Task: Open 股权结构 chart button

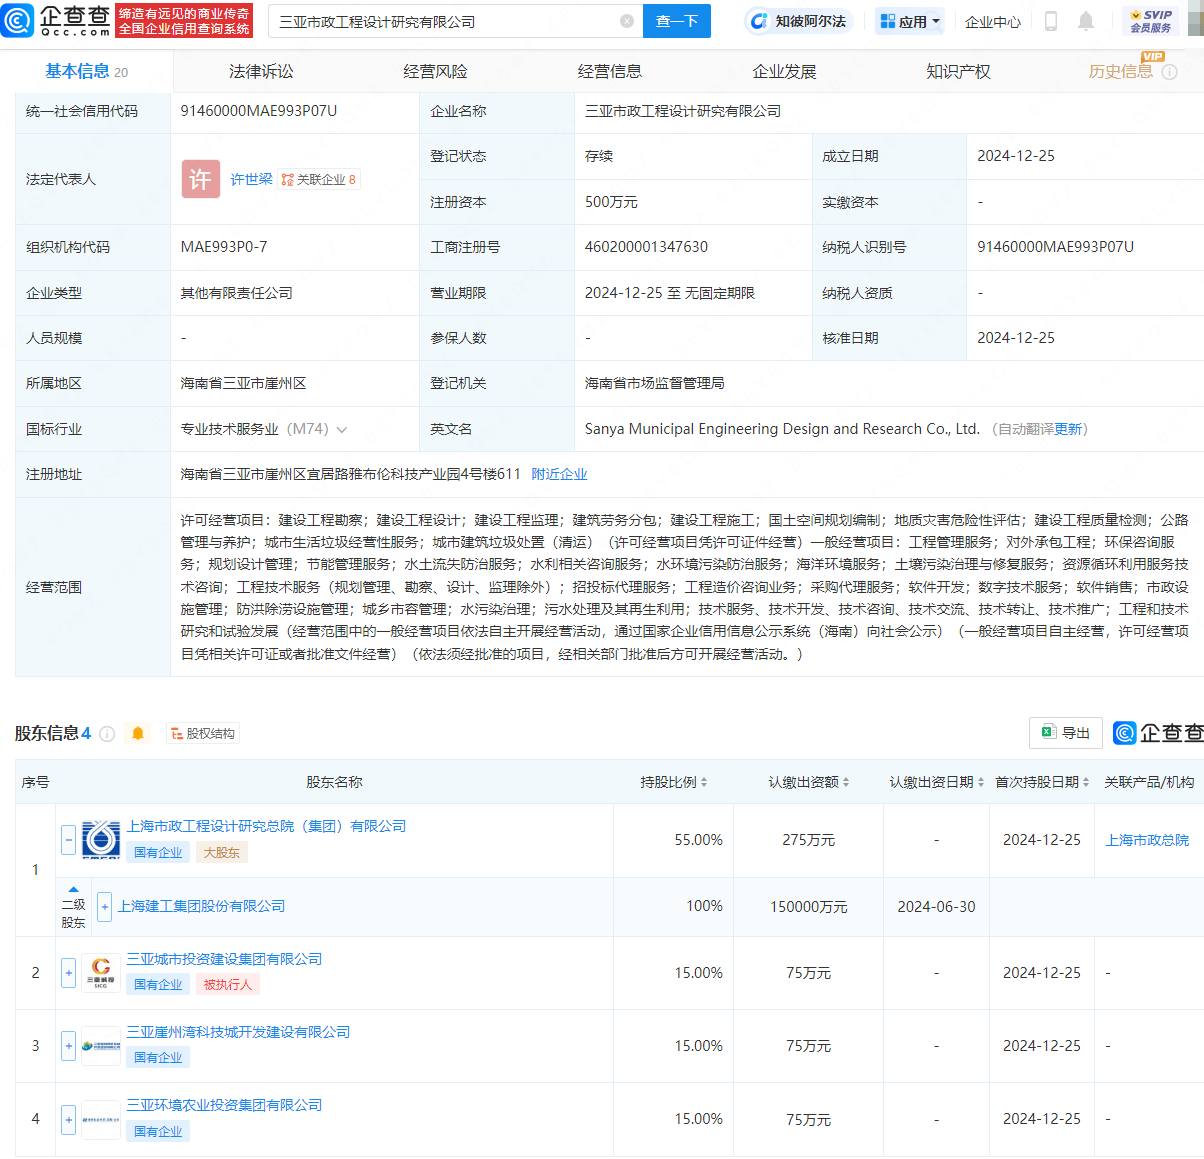Action: 203,734
